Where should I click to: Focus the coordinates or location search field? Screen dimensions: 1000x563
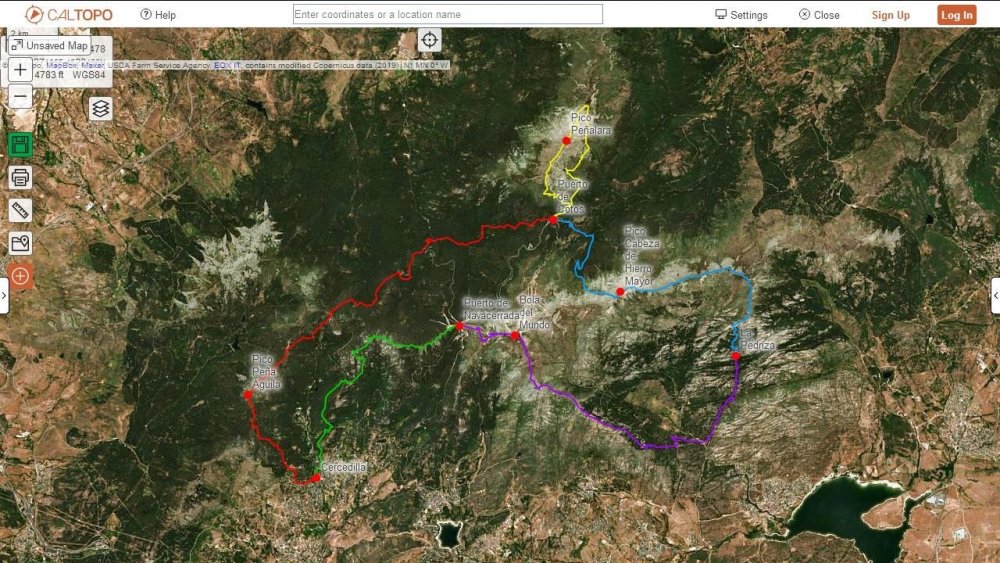447,14
